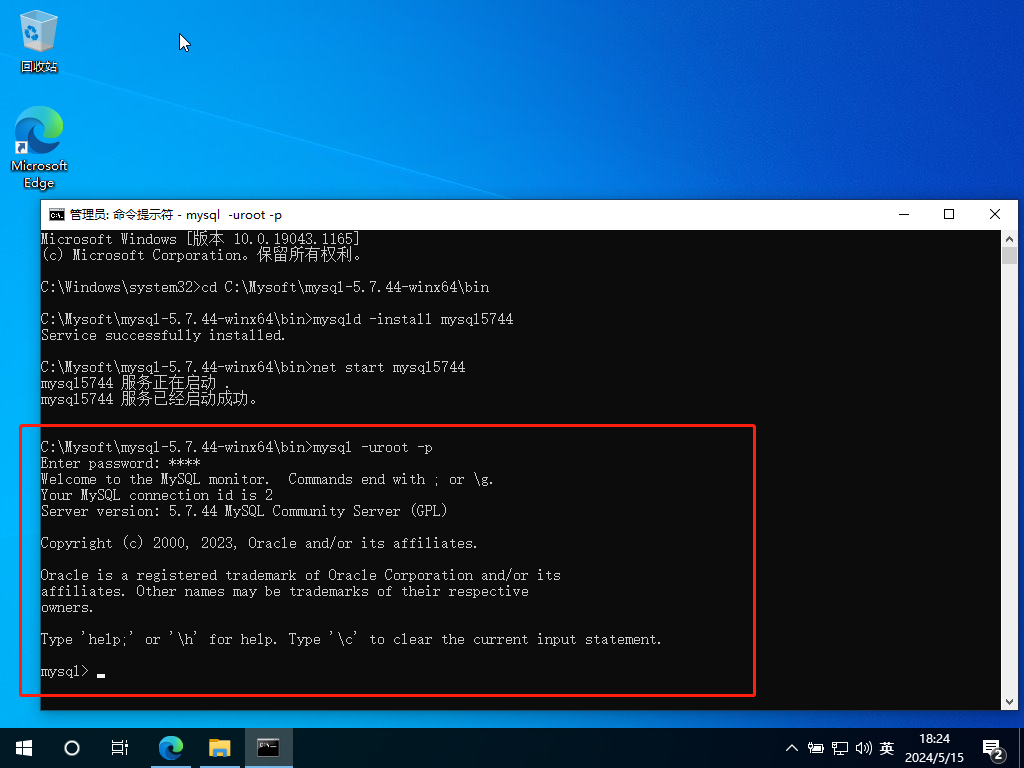Viewport: 1024px width, 768px height.
Task: Maximize the Command Prompt window
Action: [949, 215]
